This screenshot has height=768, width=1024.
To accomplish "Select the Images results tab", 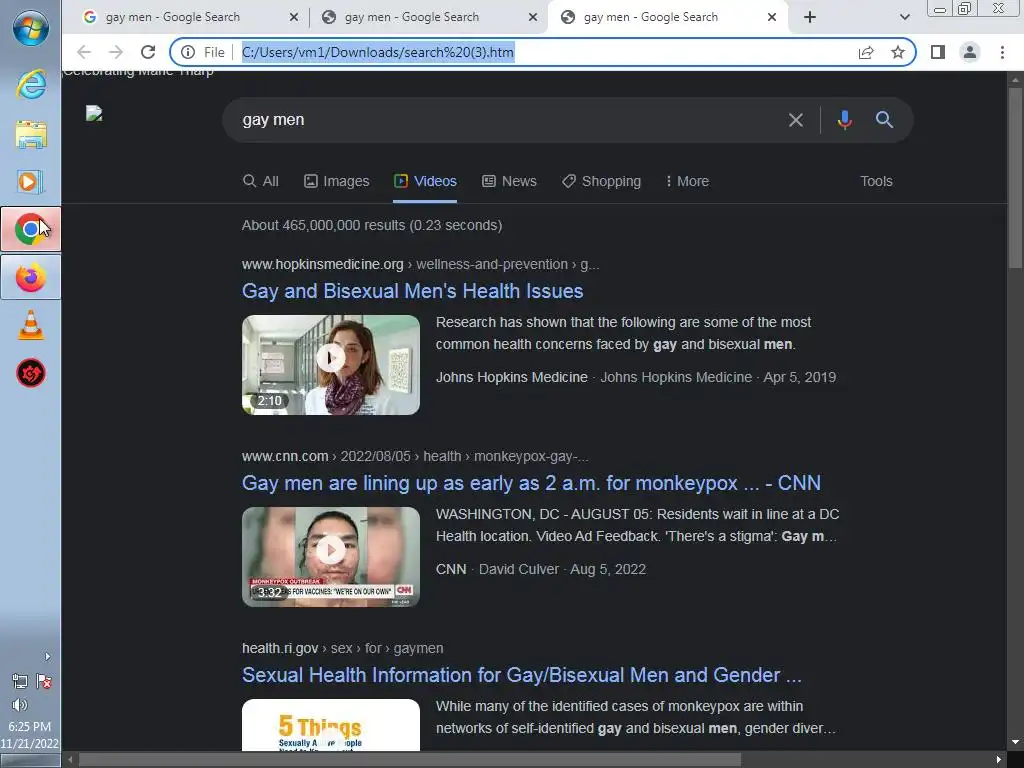I will click(337, 182).
